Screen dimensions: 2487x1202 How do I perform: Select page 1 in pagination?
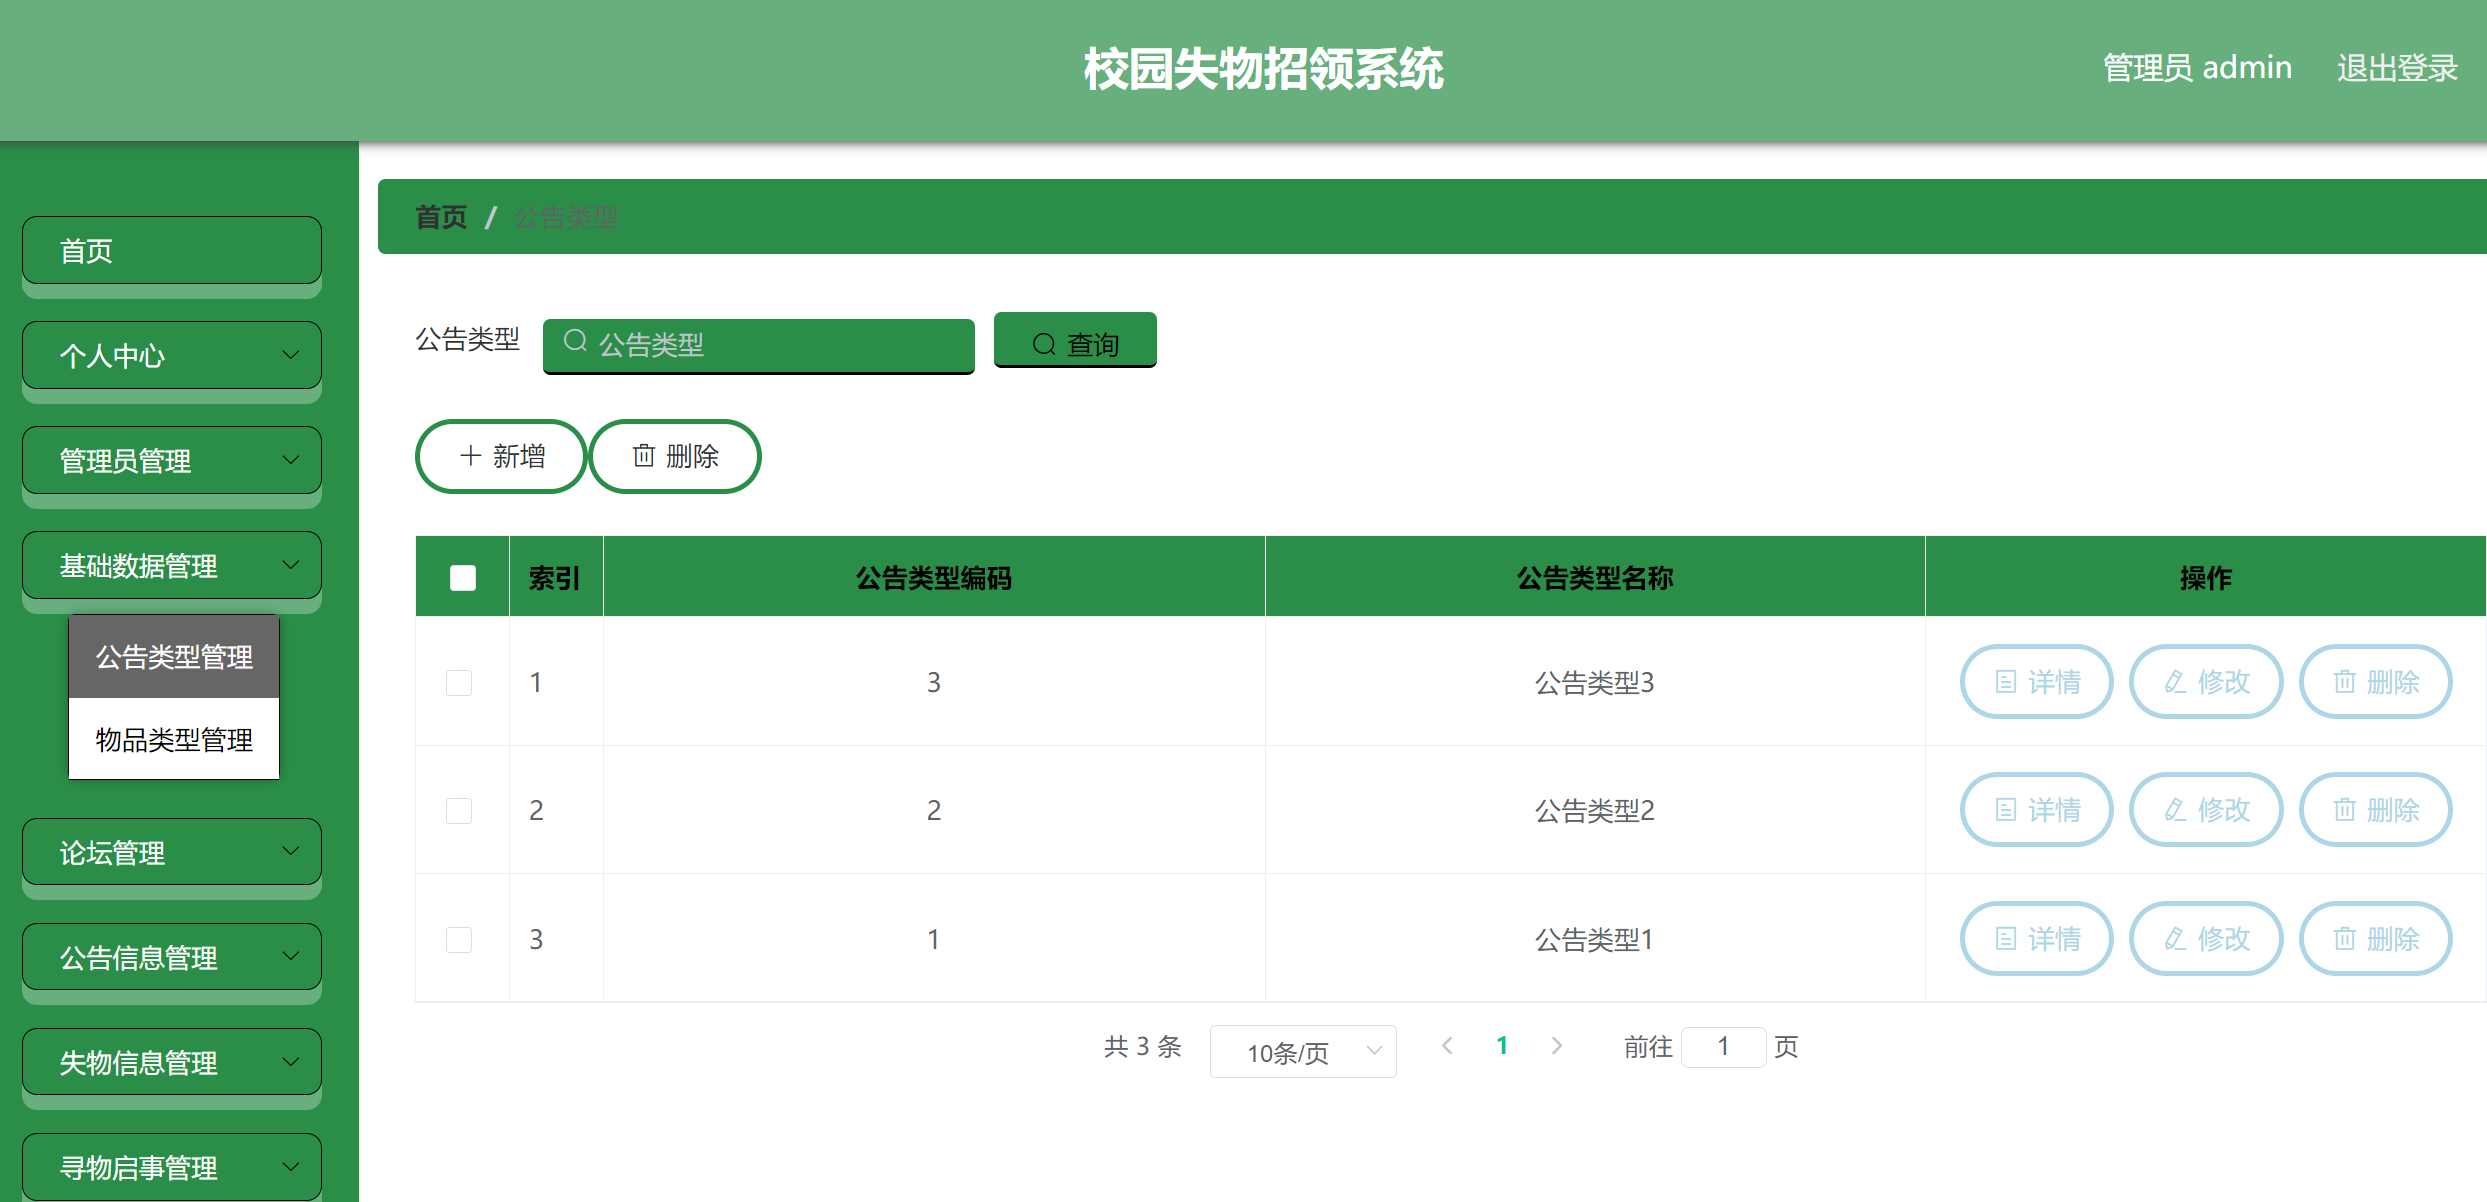[1502, 1046]
